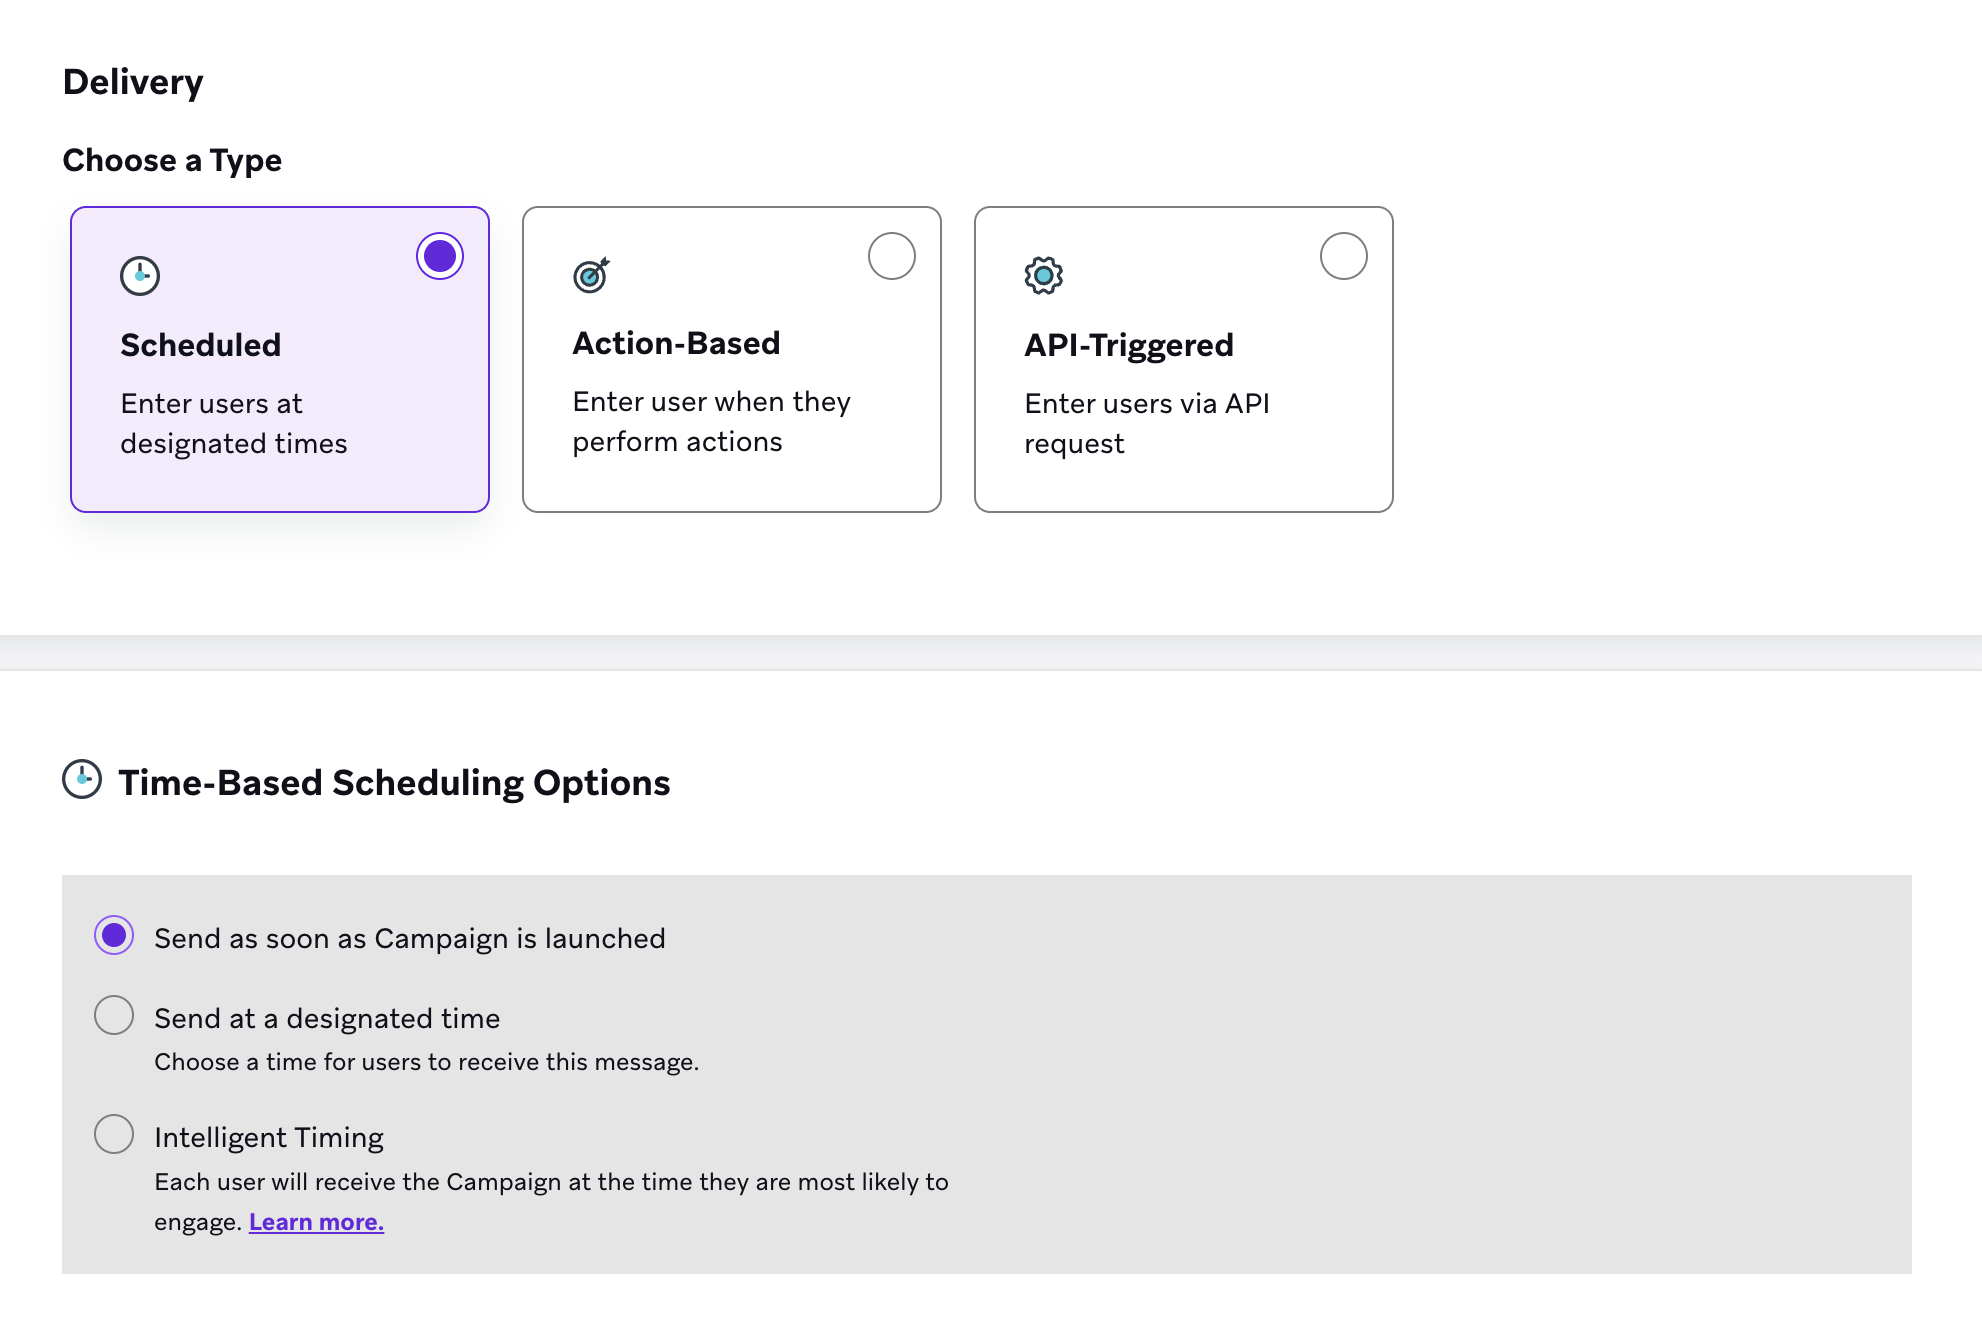Click 'Enter users at designated times' description
The width and height of the screenshot is (1982, 1332).
click(233, 423)
